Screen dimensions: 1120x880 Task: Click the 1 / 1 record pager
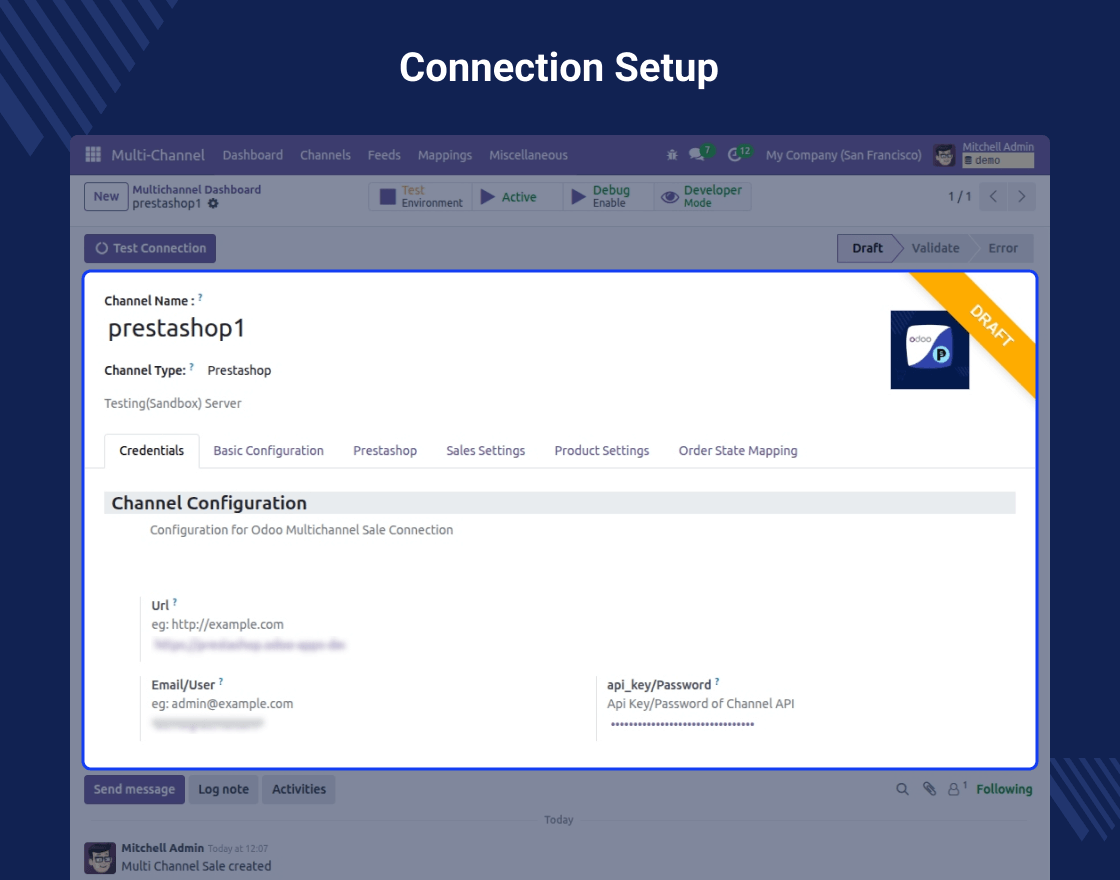pos(959,196)
